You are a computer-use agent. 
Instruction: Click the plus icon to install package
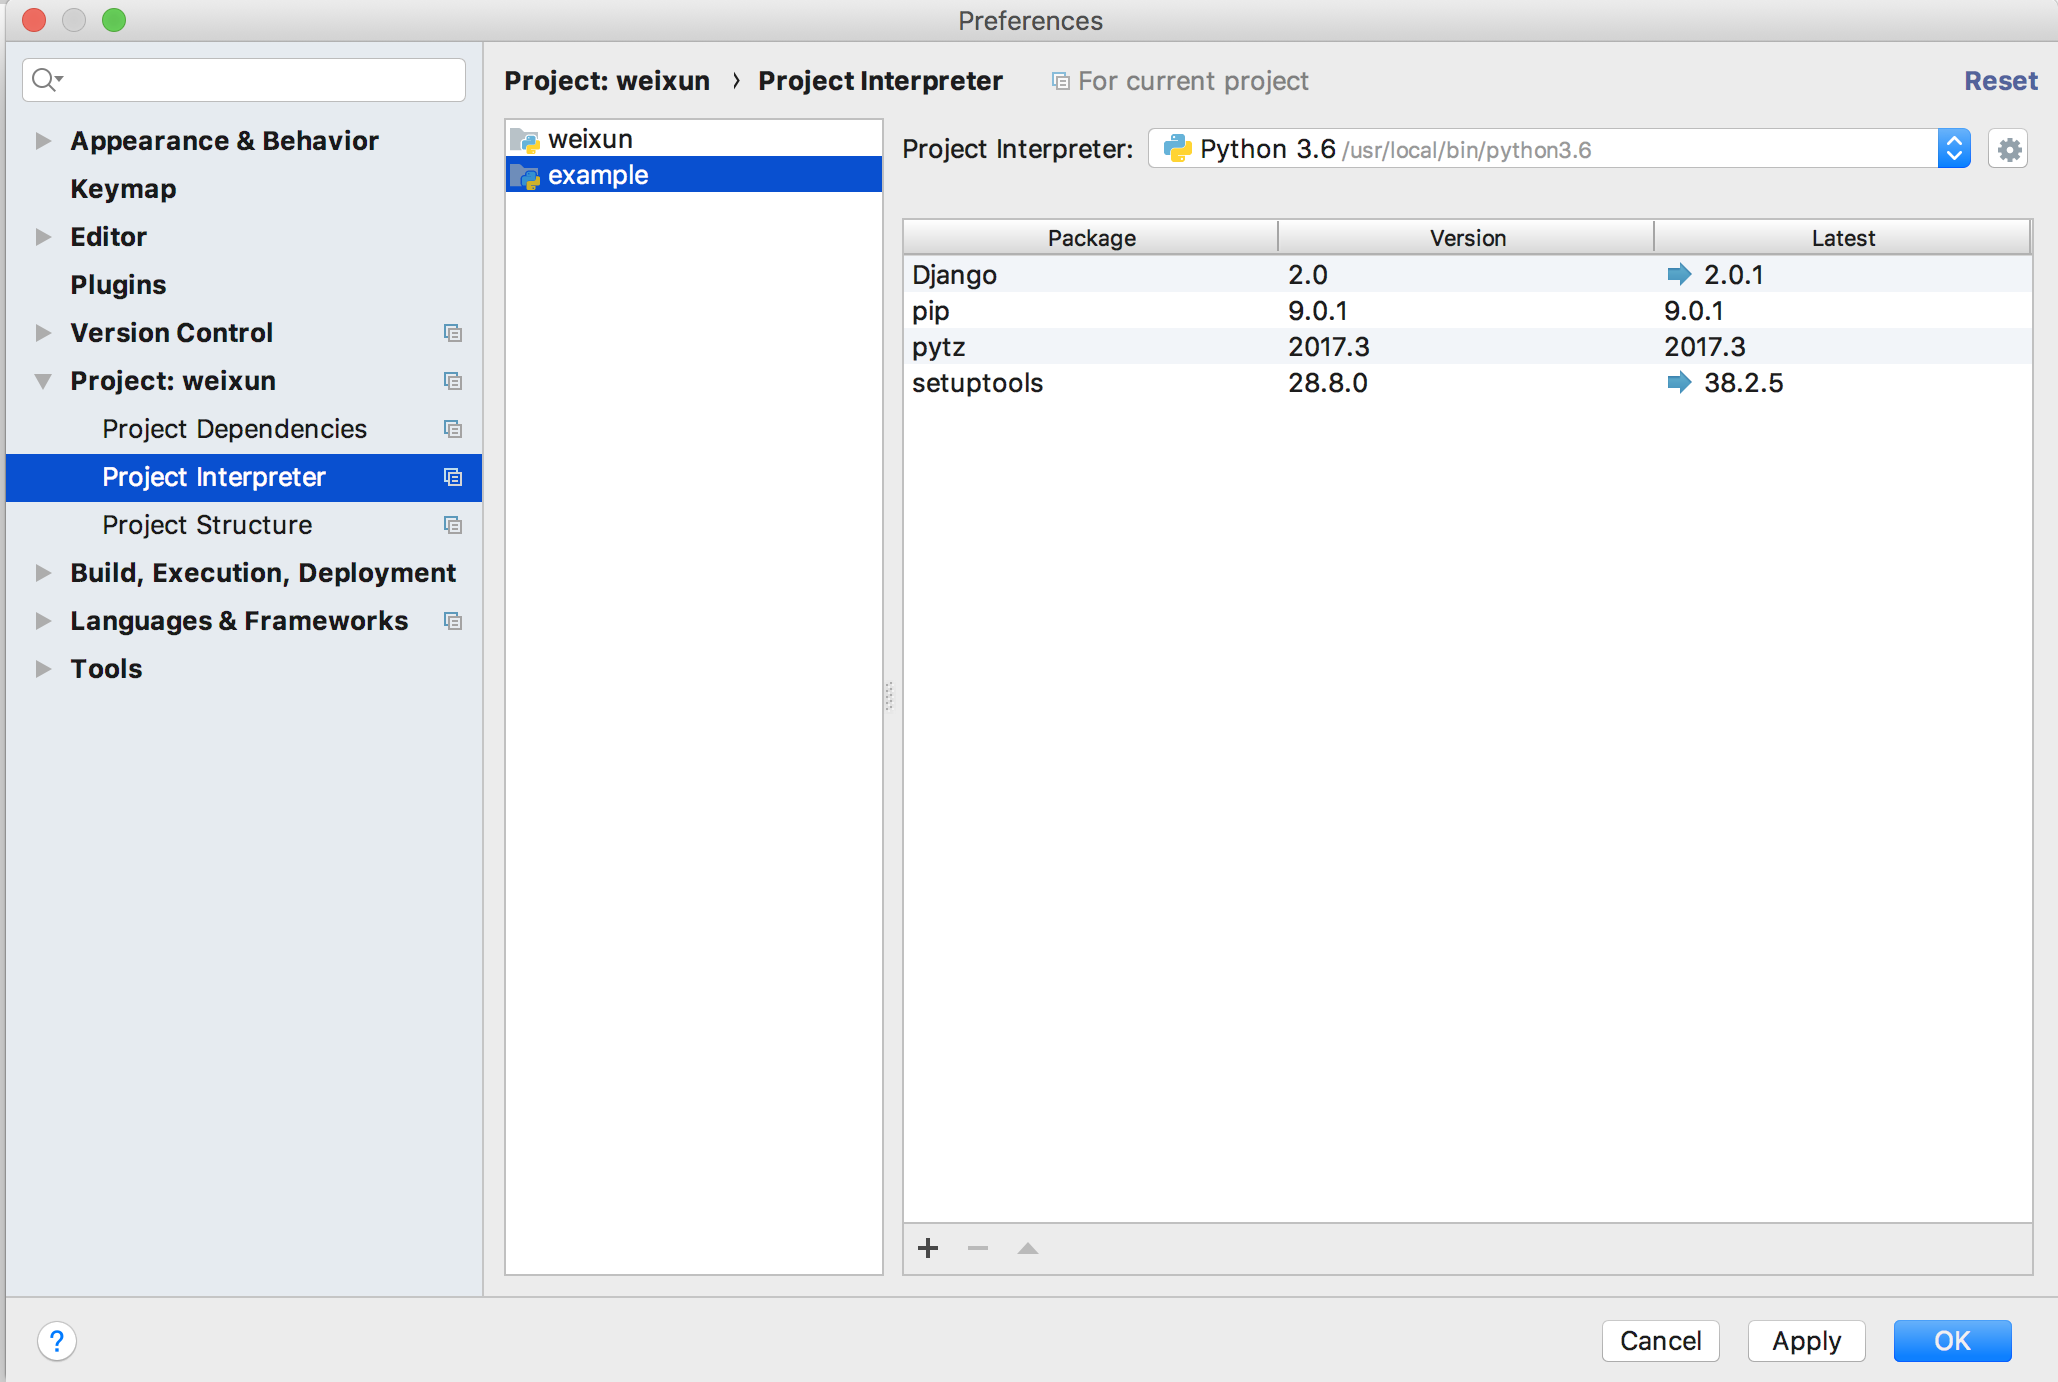[x=928, y=1248]
